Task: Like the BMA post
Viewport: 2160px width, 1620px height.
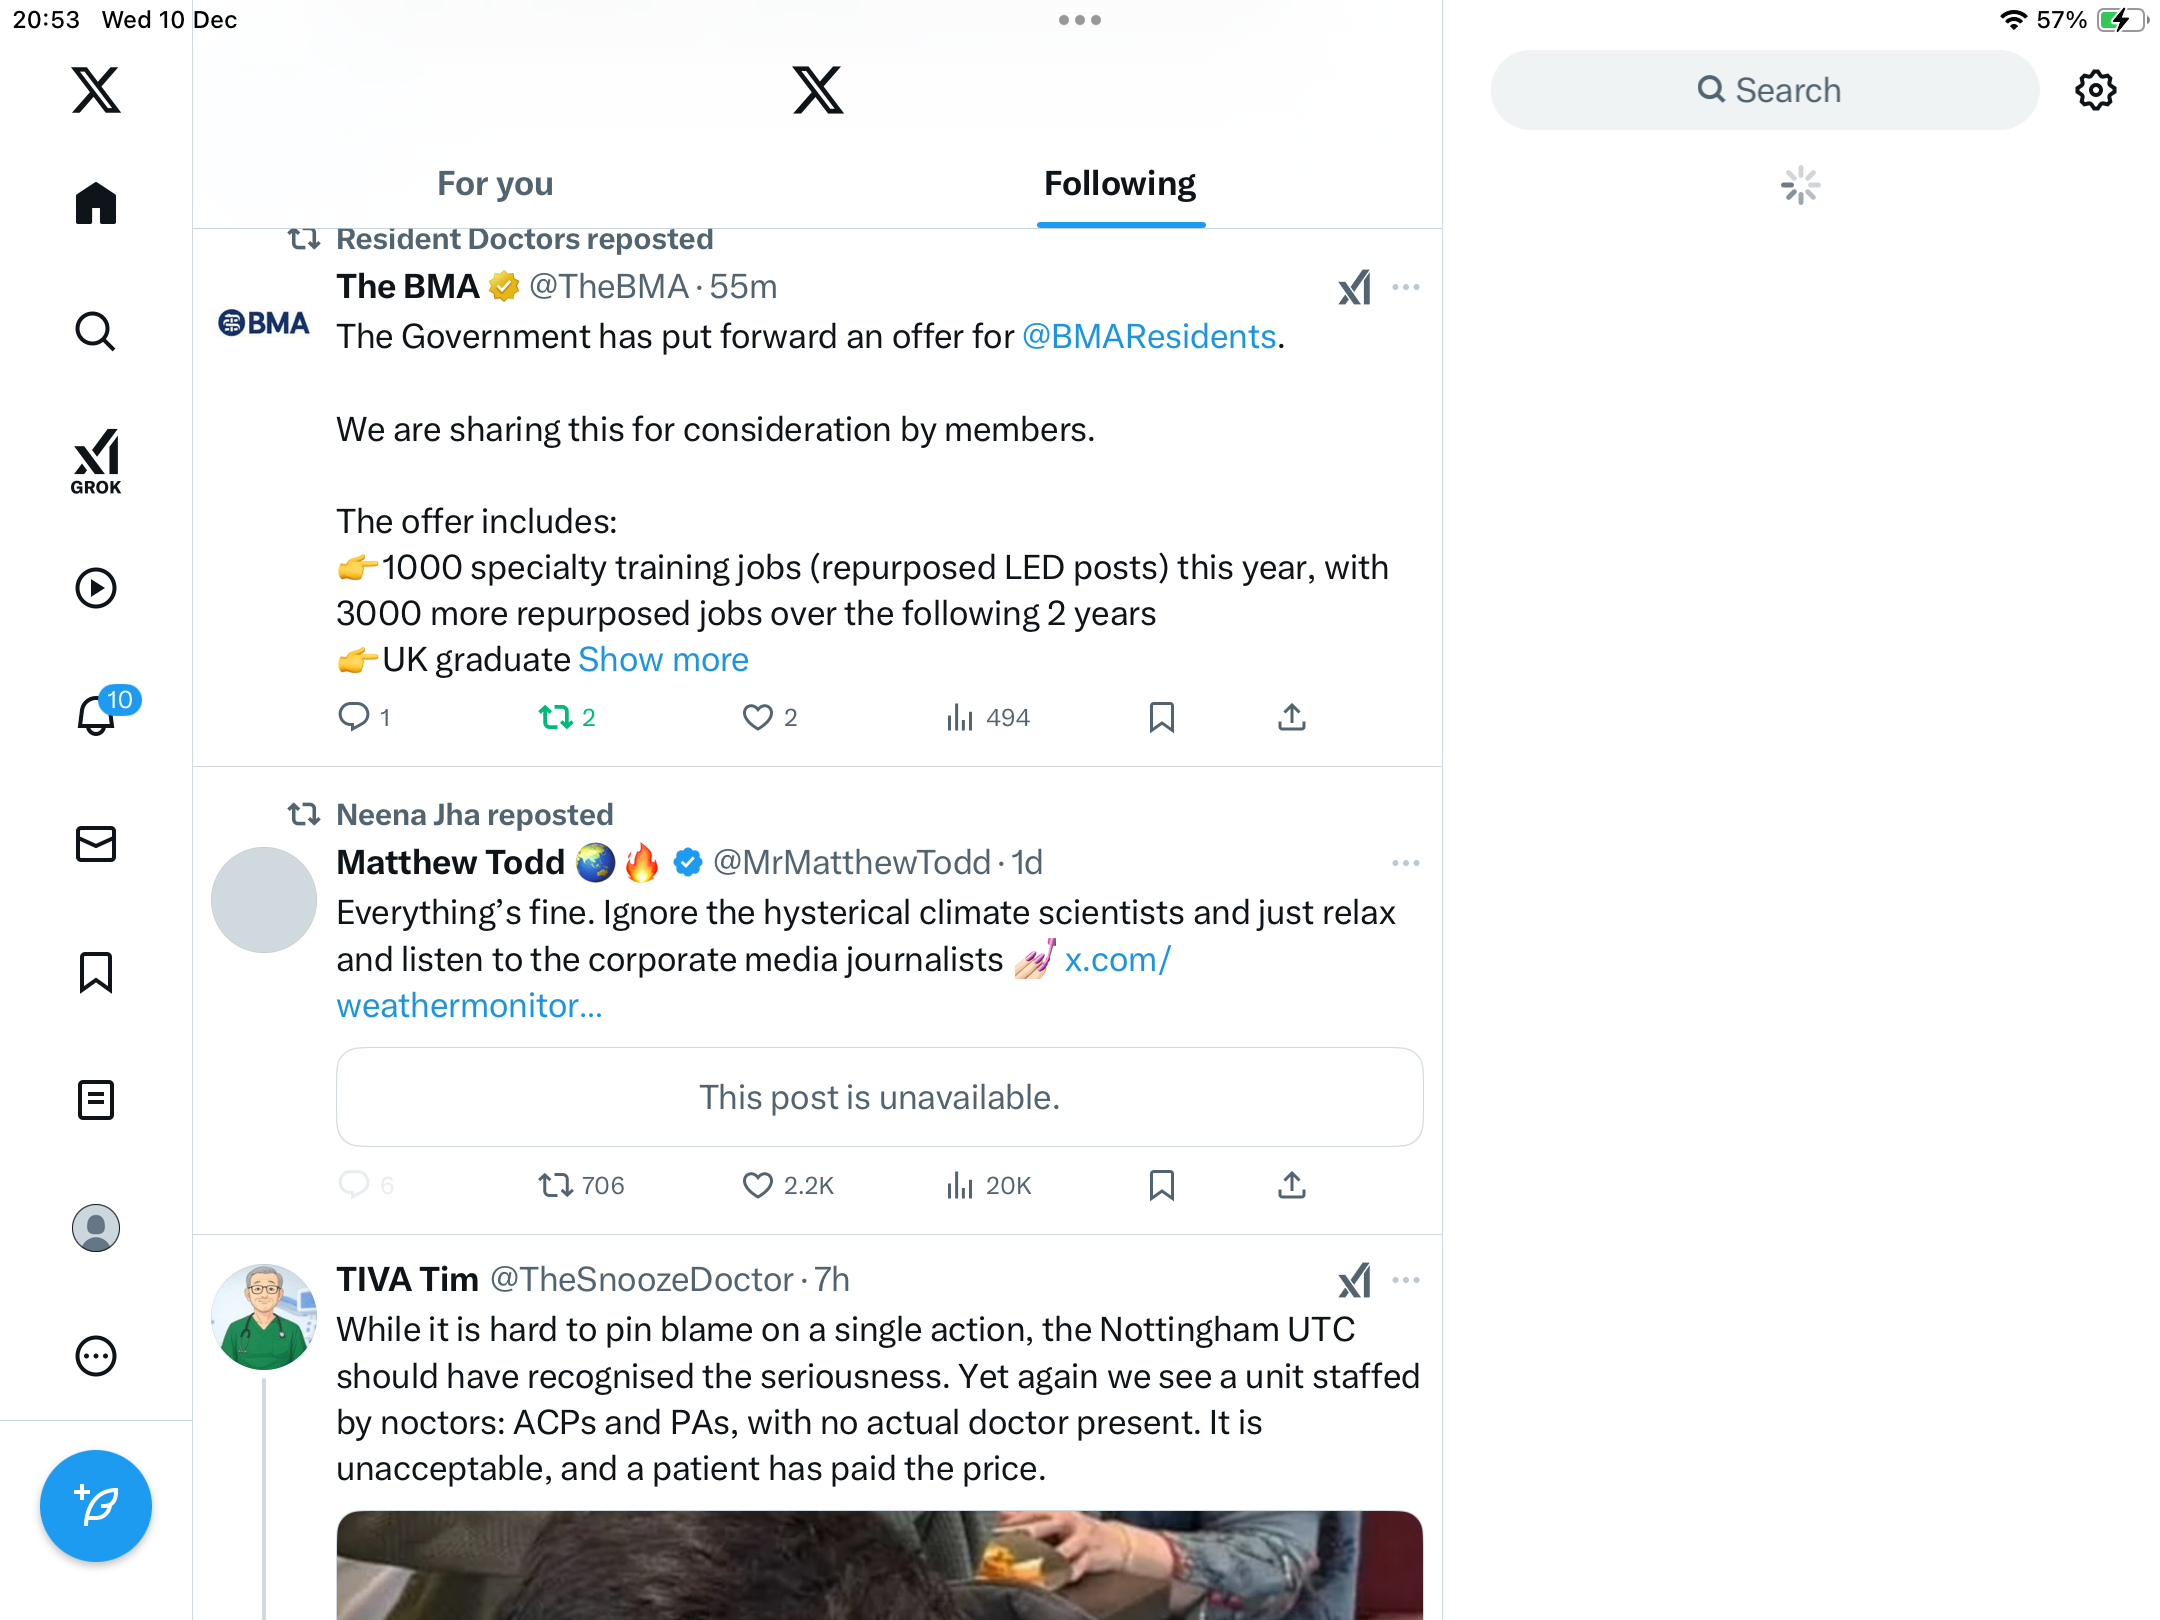Action: click(x=757, y=717)
